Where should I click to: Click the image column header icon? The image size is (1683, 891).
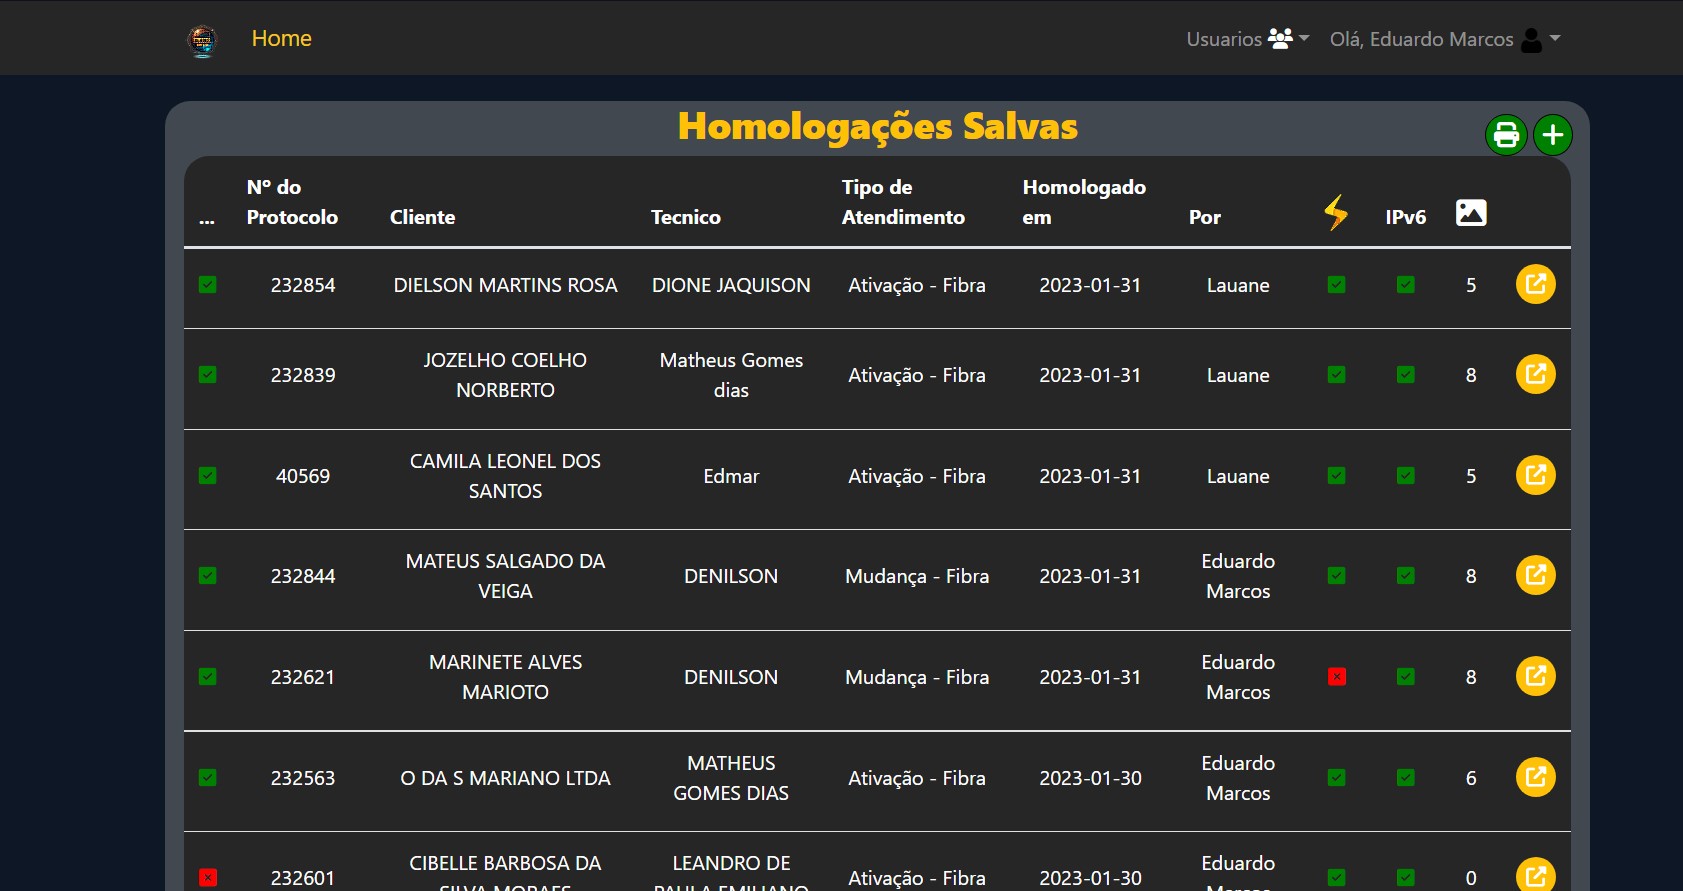coord(1471,213)
